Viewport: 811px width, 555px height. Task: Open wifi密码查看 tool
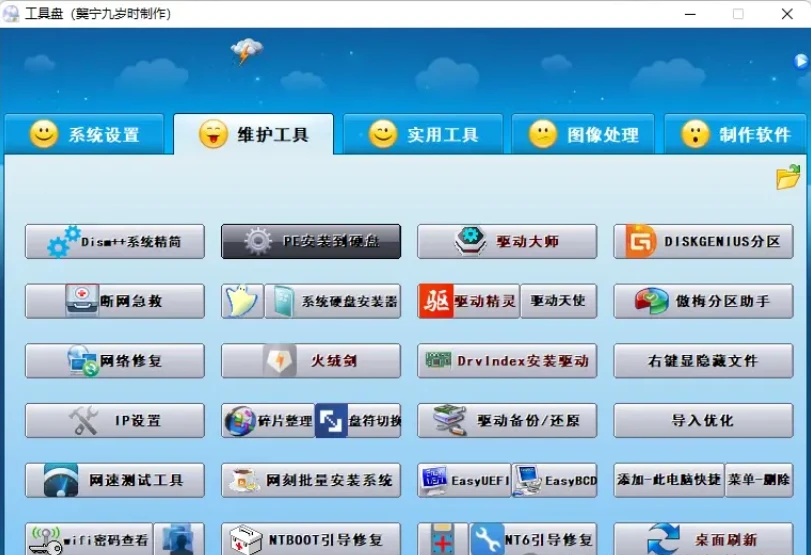point(89,539)
